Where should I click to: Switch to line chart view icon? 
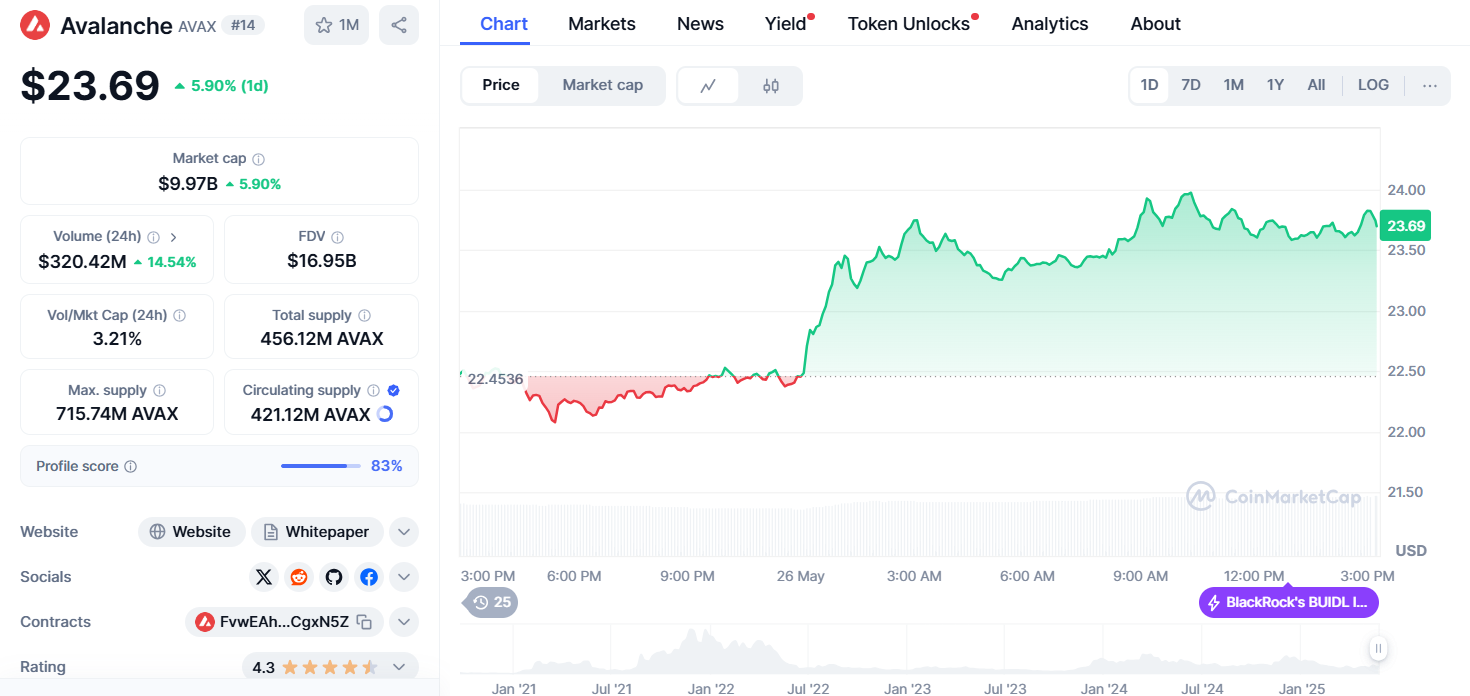(708, 86)
